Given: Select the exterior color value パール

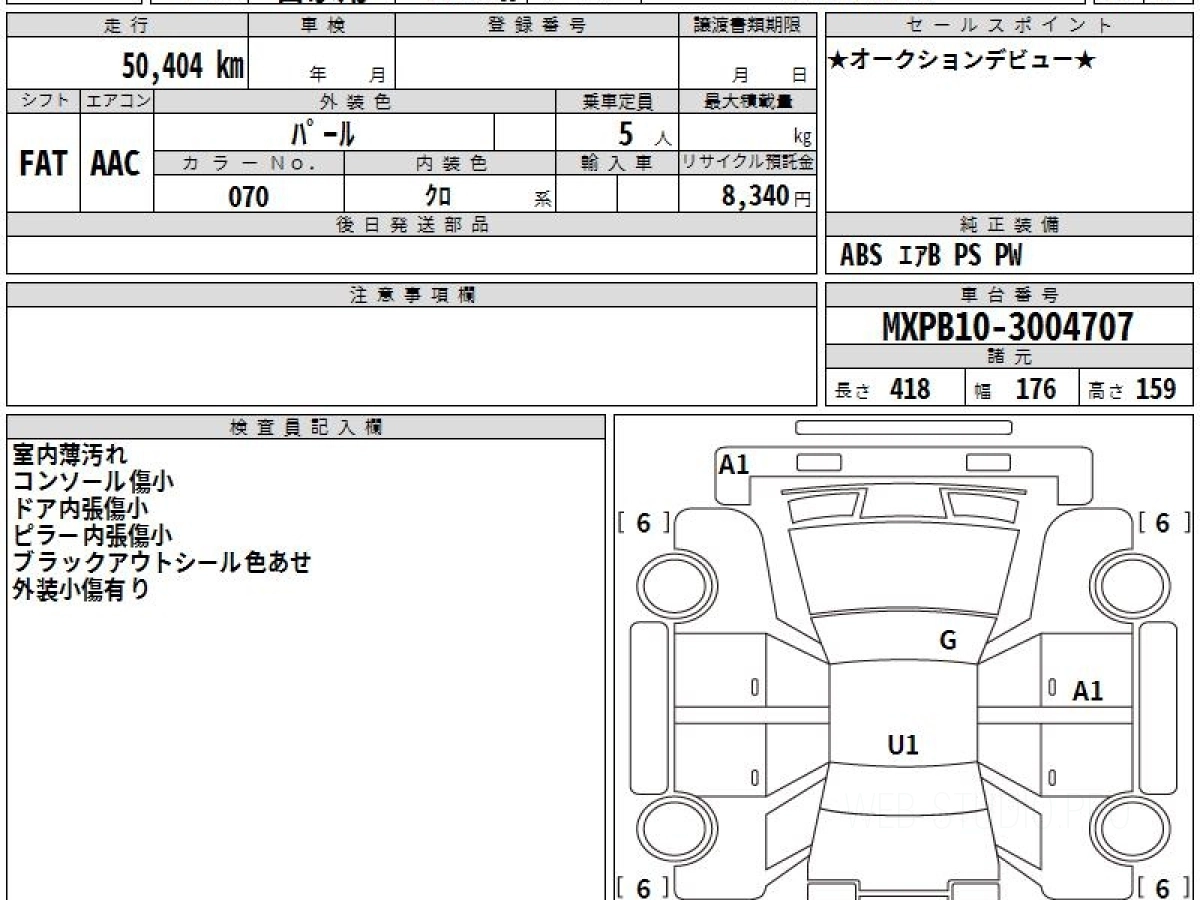Looking at the screenshot, I should [x=323, y=132].
